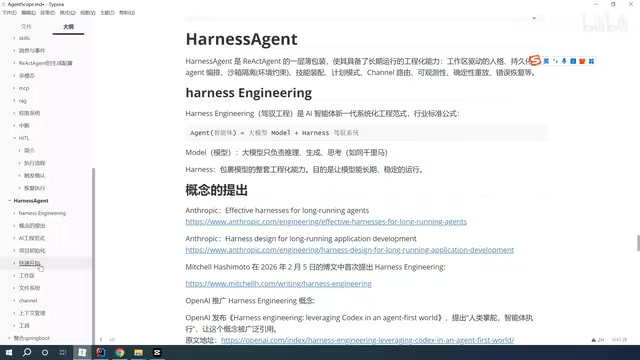Viewport: 640px width, 360px height.
Task: Open File Explorer from taskbar
Action: click(138, 352)
